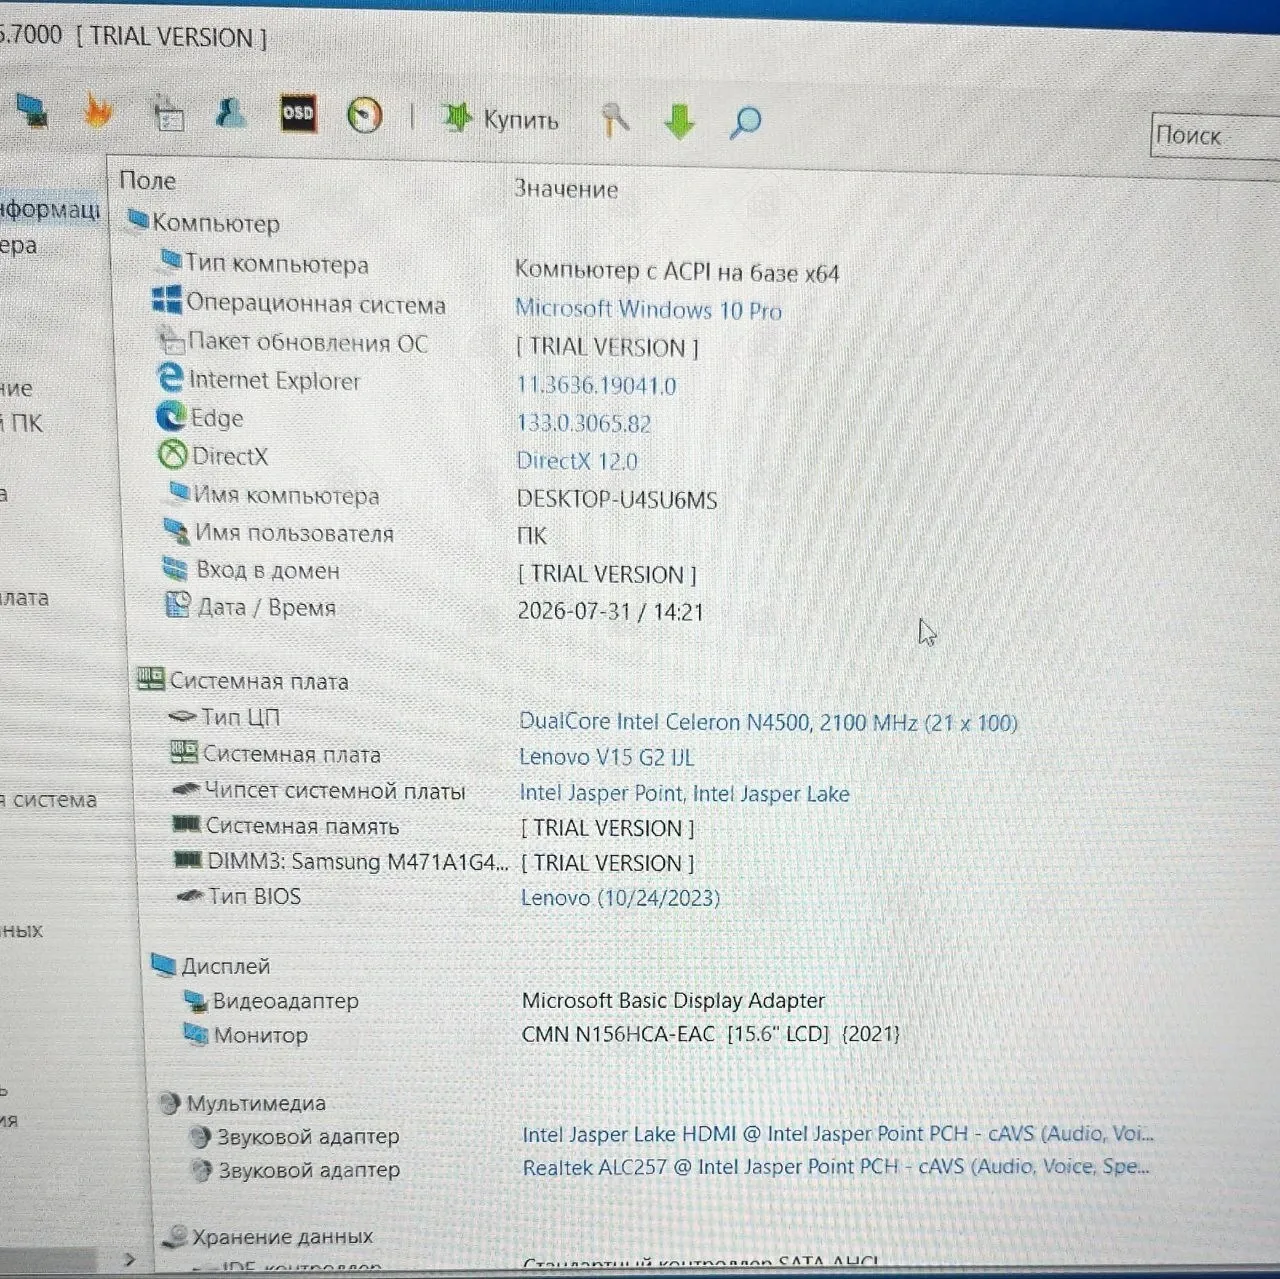Click the user silhouette toolbar icon
Viewport: 1280px width, 1279px height.
point(231,113)
